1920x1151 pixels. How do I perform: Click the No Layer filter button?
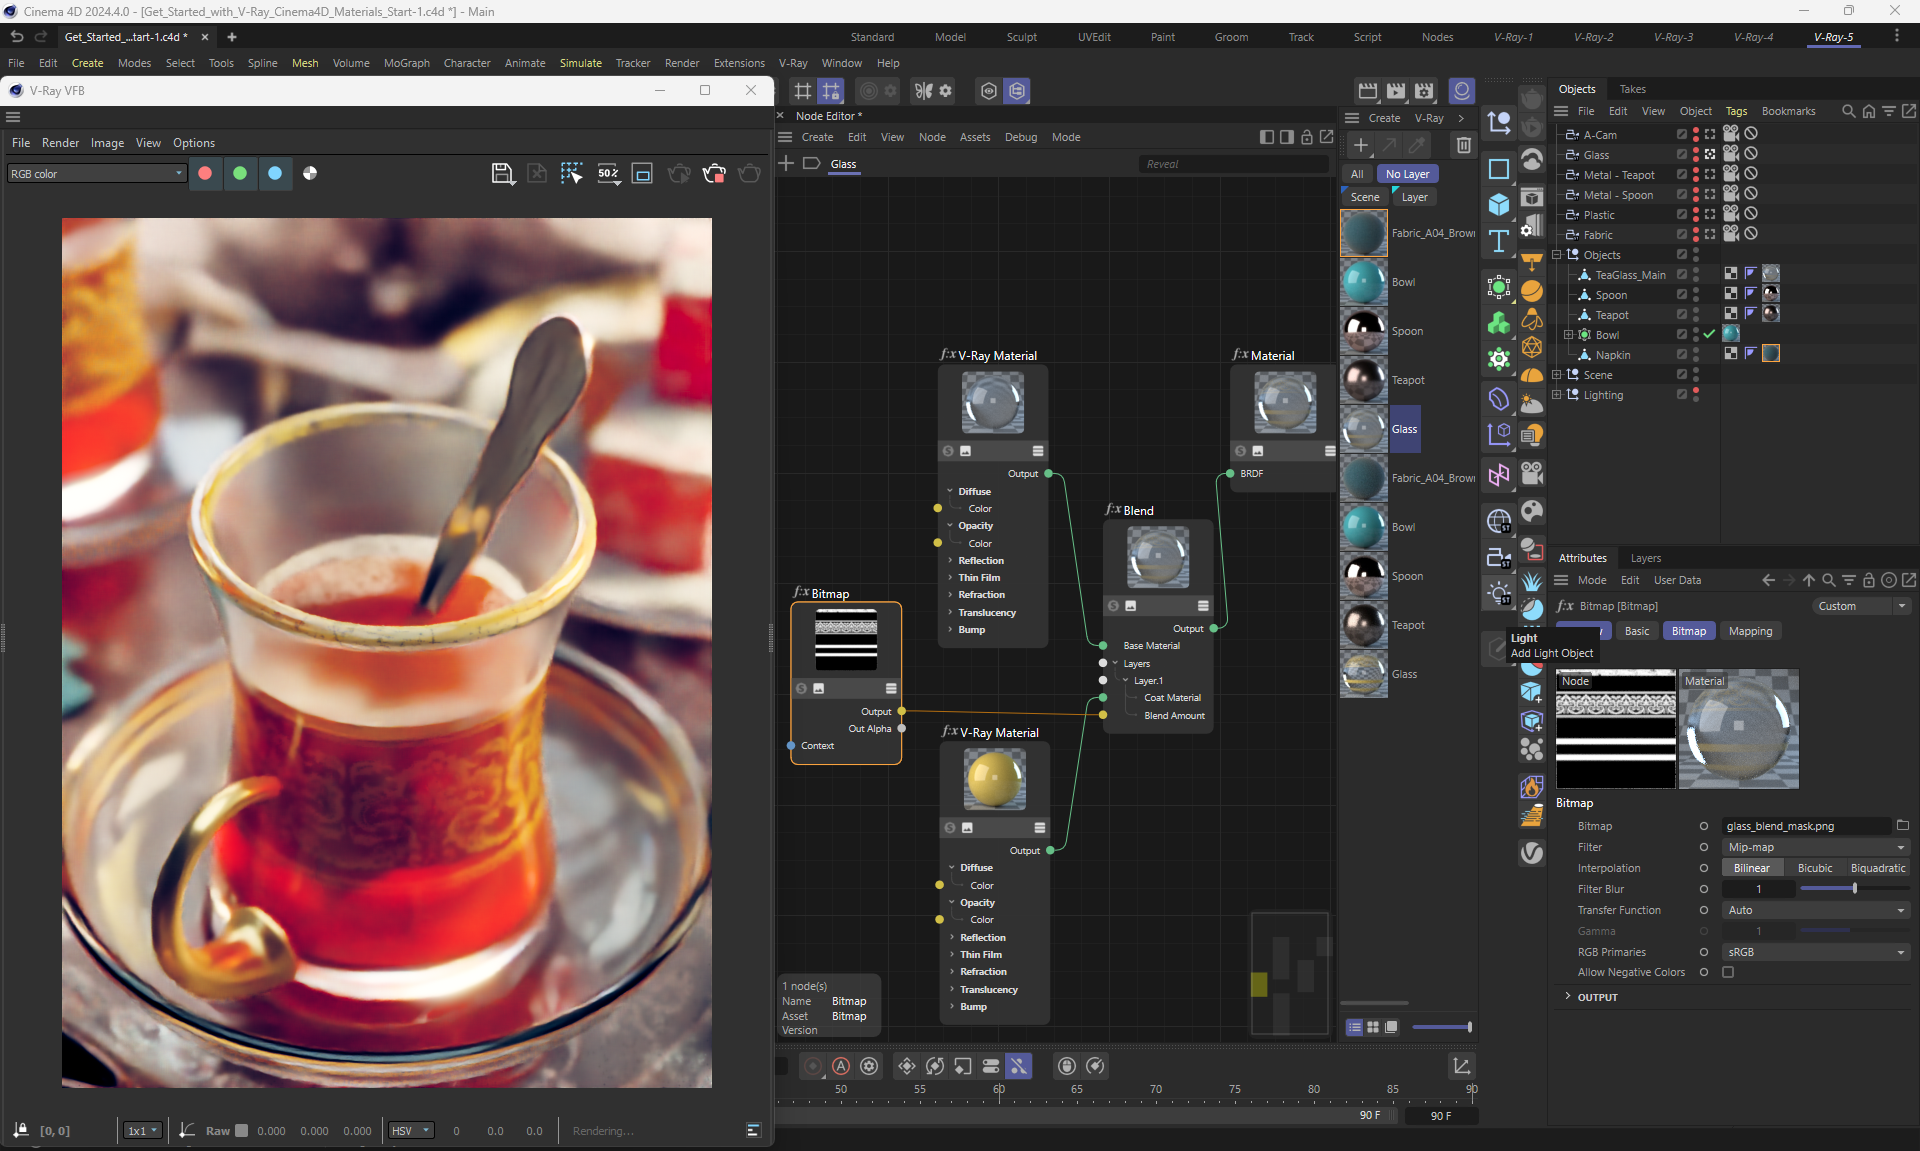[x=1407, y=174]
